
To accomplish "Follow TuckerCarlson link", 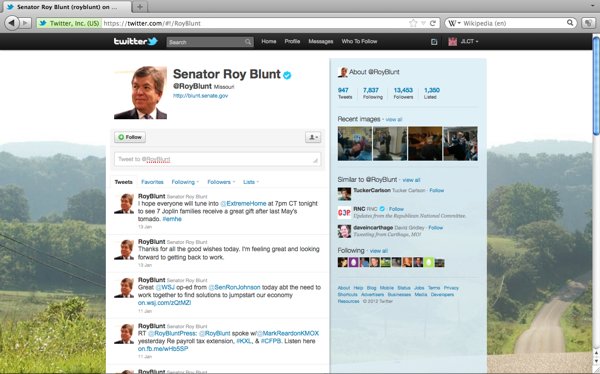I will point(437,190).
